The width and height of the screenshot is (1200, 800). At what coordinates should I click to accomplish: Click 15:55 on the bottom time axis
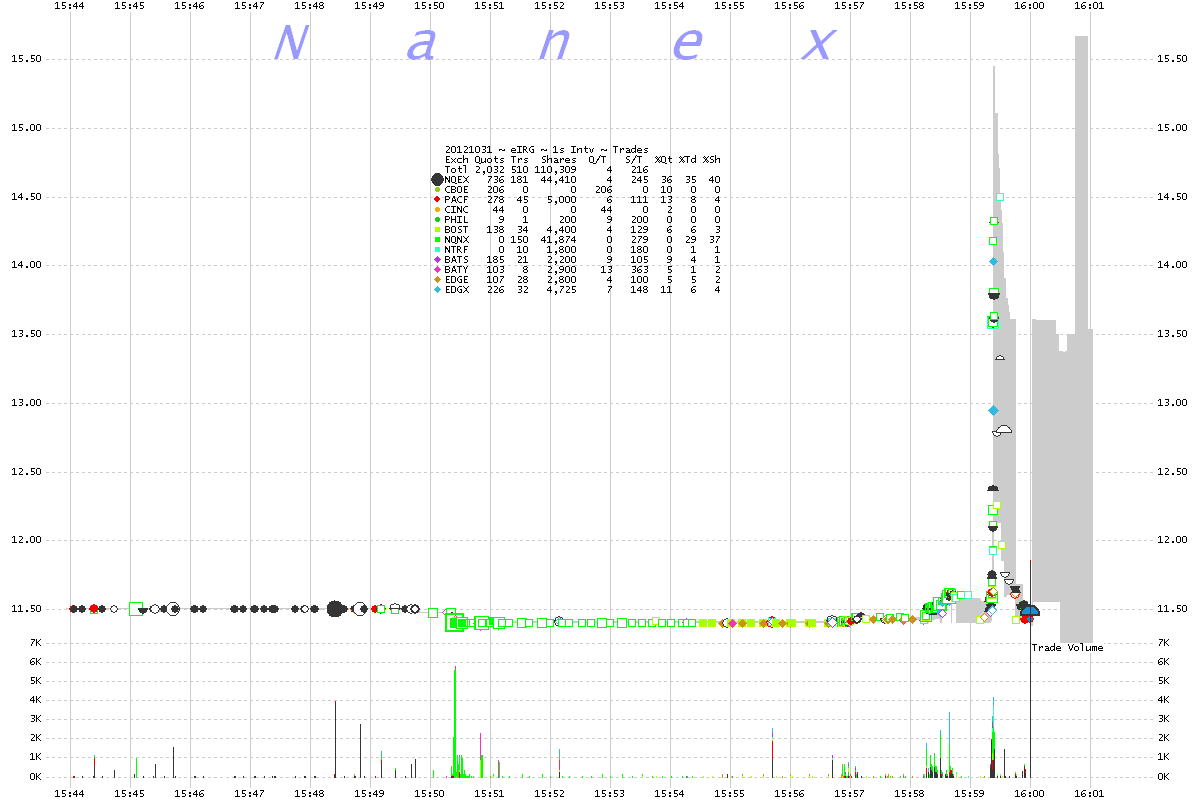pyautogui.click(x=730, y=793)
